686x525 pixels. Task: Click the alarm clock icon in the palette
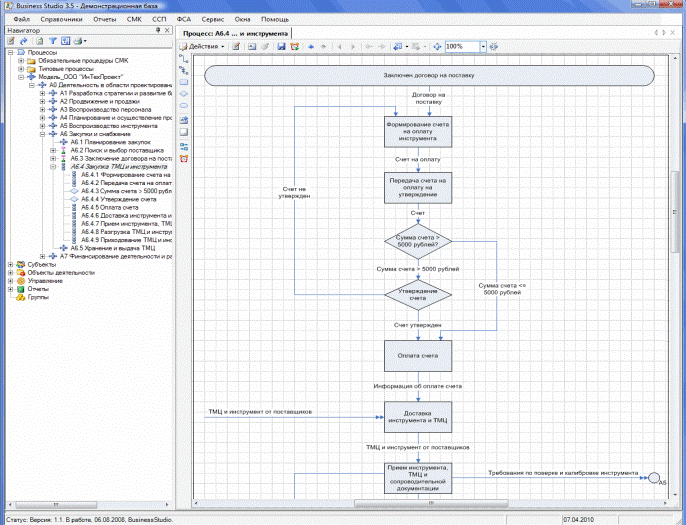[184, 158]
